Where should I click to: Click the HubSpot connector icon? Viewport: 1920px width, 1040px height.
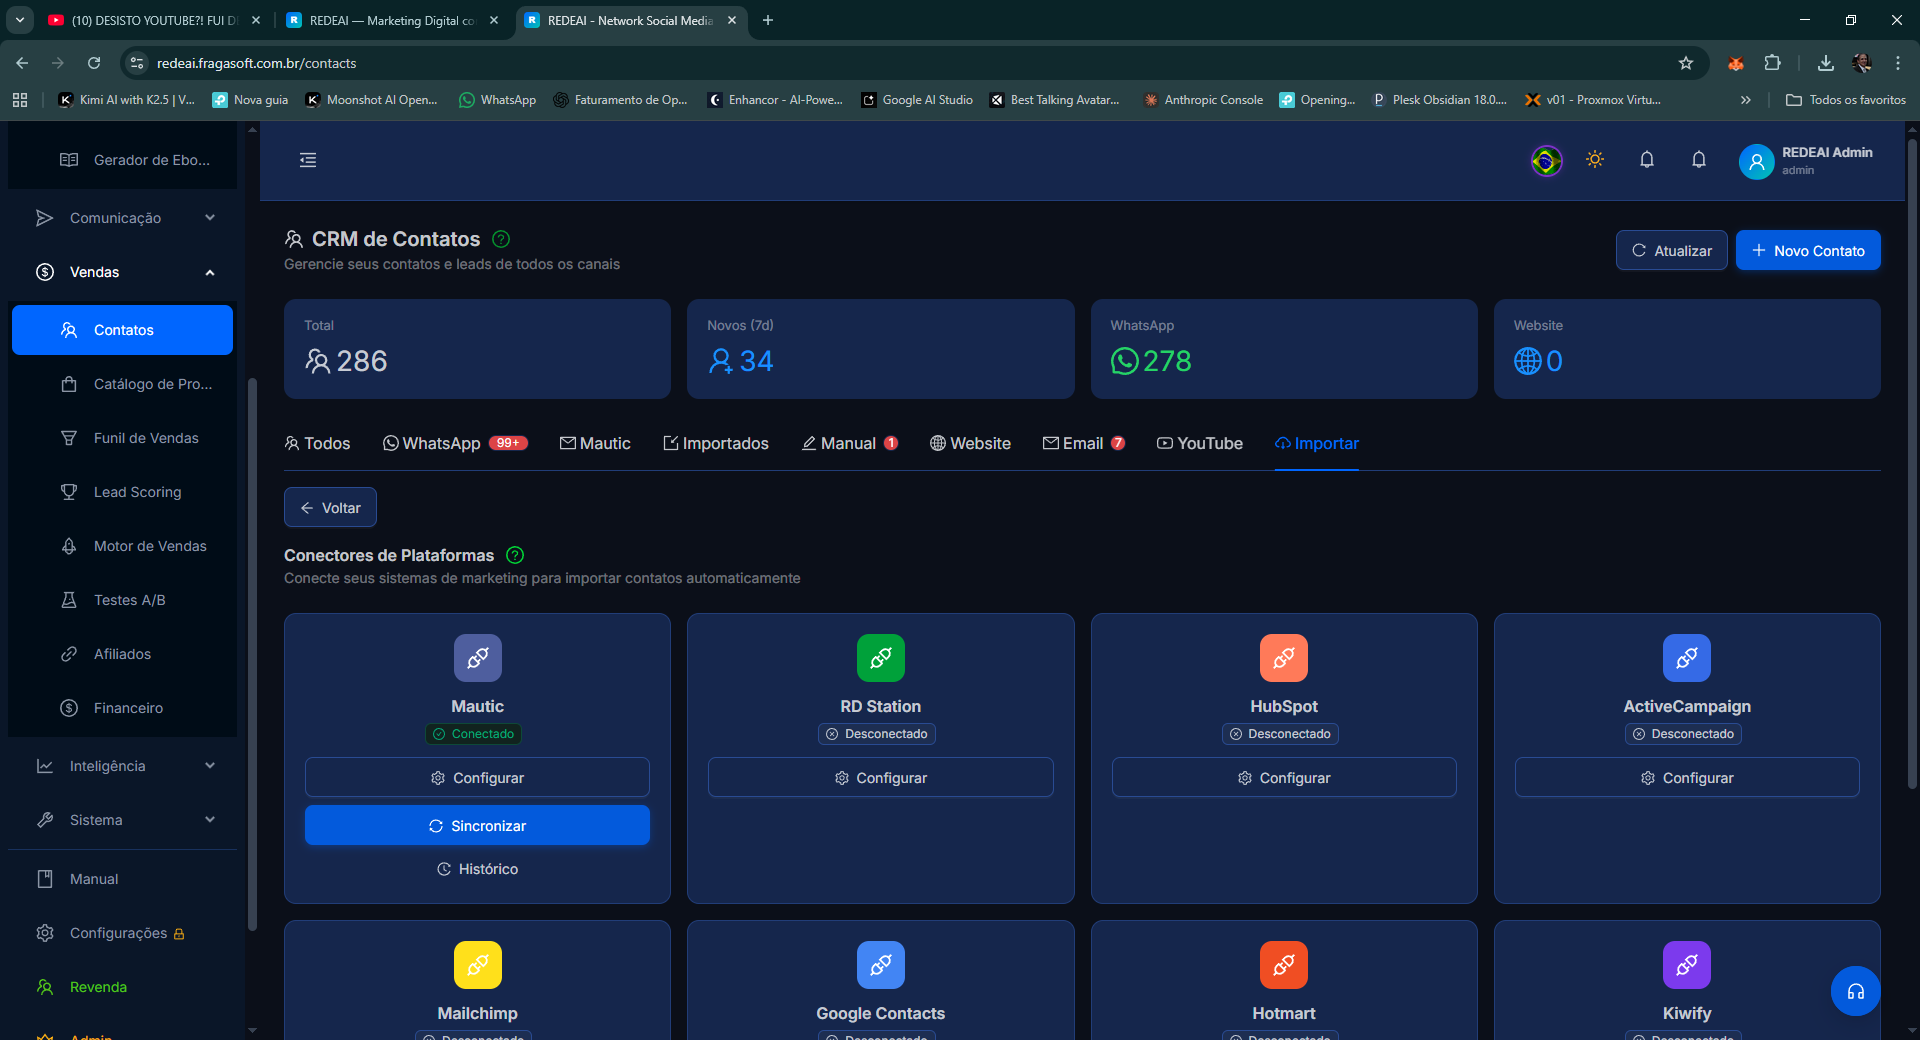pos(1284,658)
